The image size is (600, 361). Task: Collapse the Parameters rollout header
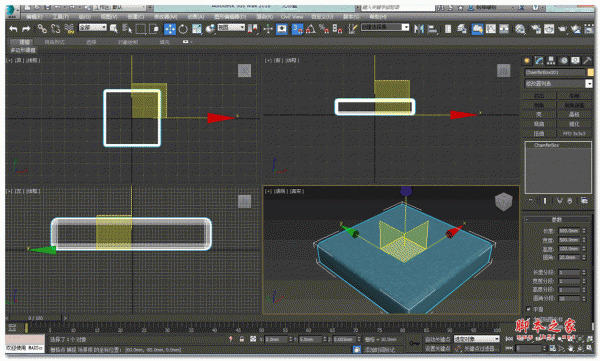click(557, 219)
